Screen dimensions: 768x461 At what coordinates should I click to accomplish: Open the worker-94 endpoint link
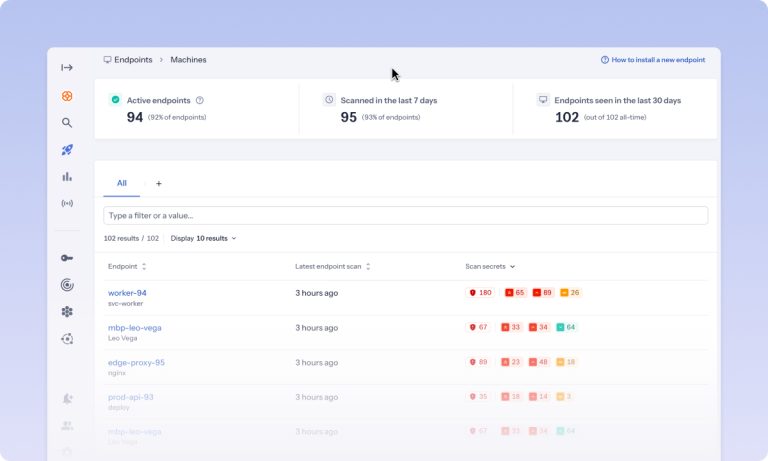point(127,293)
